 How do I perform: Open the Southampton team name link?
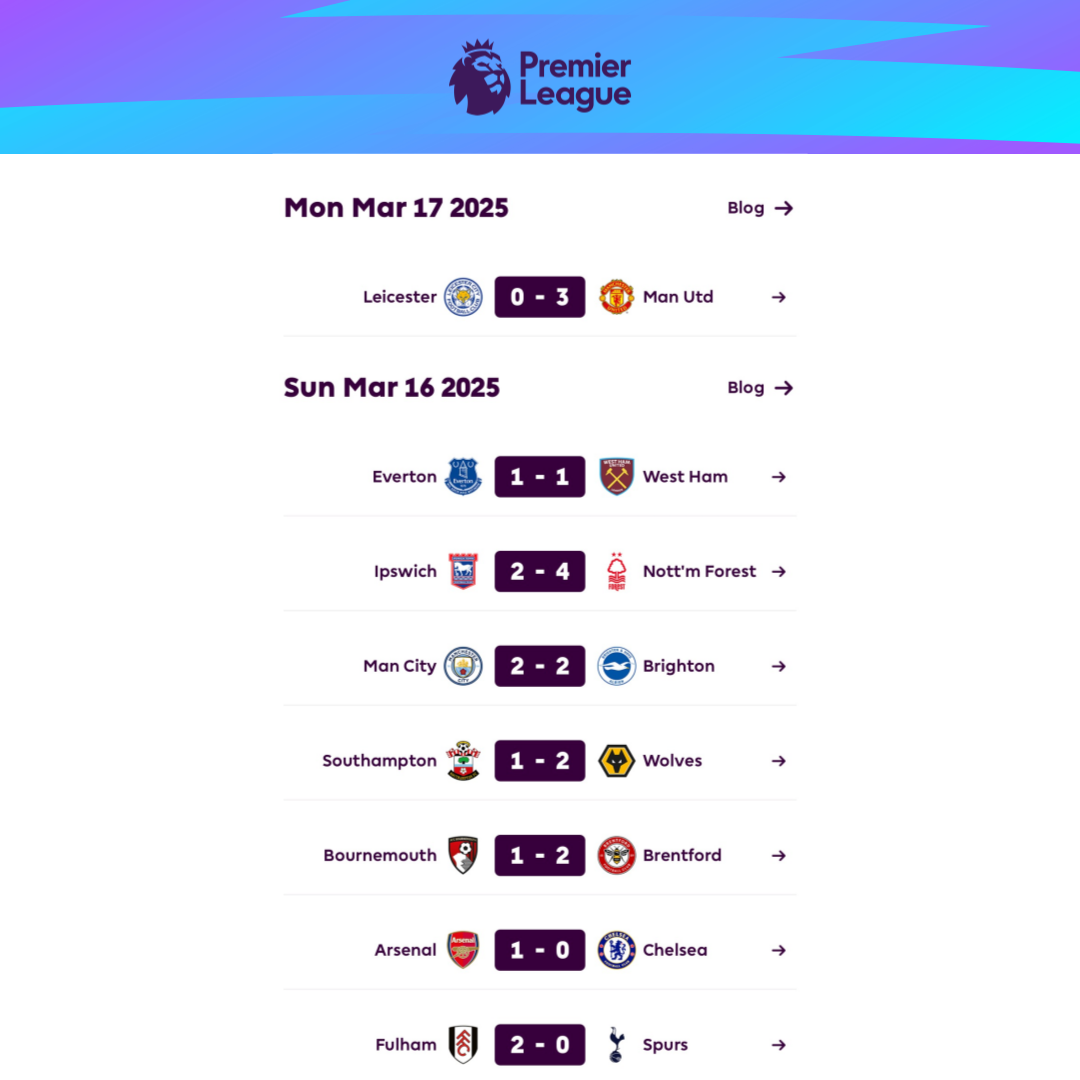click(379, 760)
